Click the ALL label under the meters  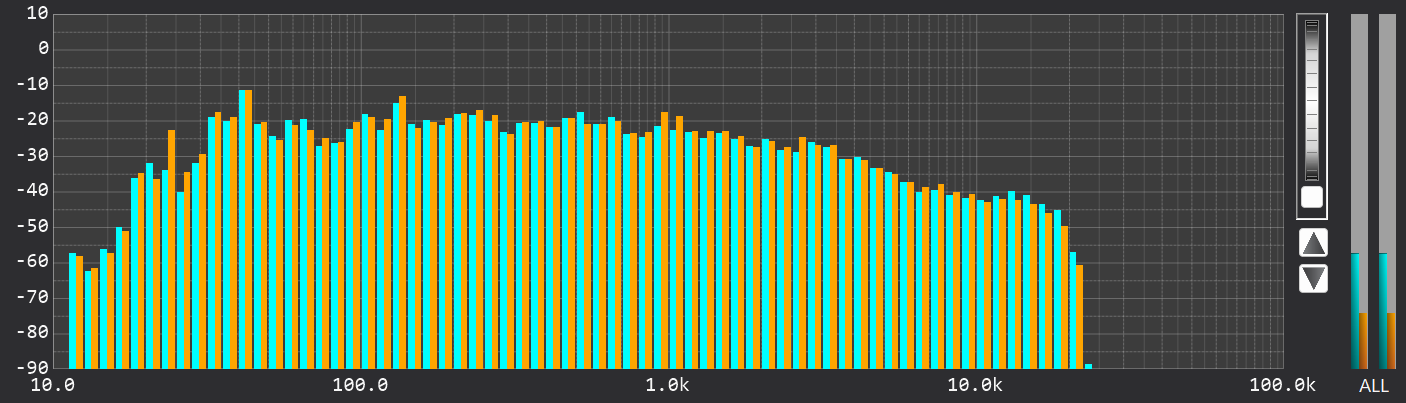[x=1373, y=386]
